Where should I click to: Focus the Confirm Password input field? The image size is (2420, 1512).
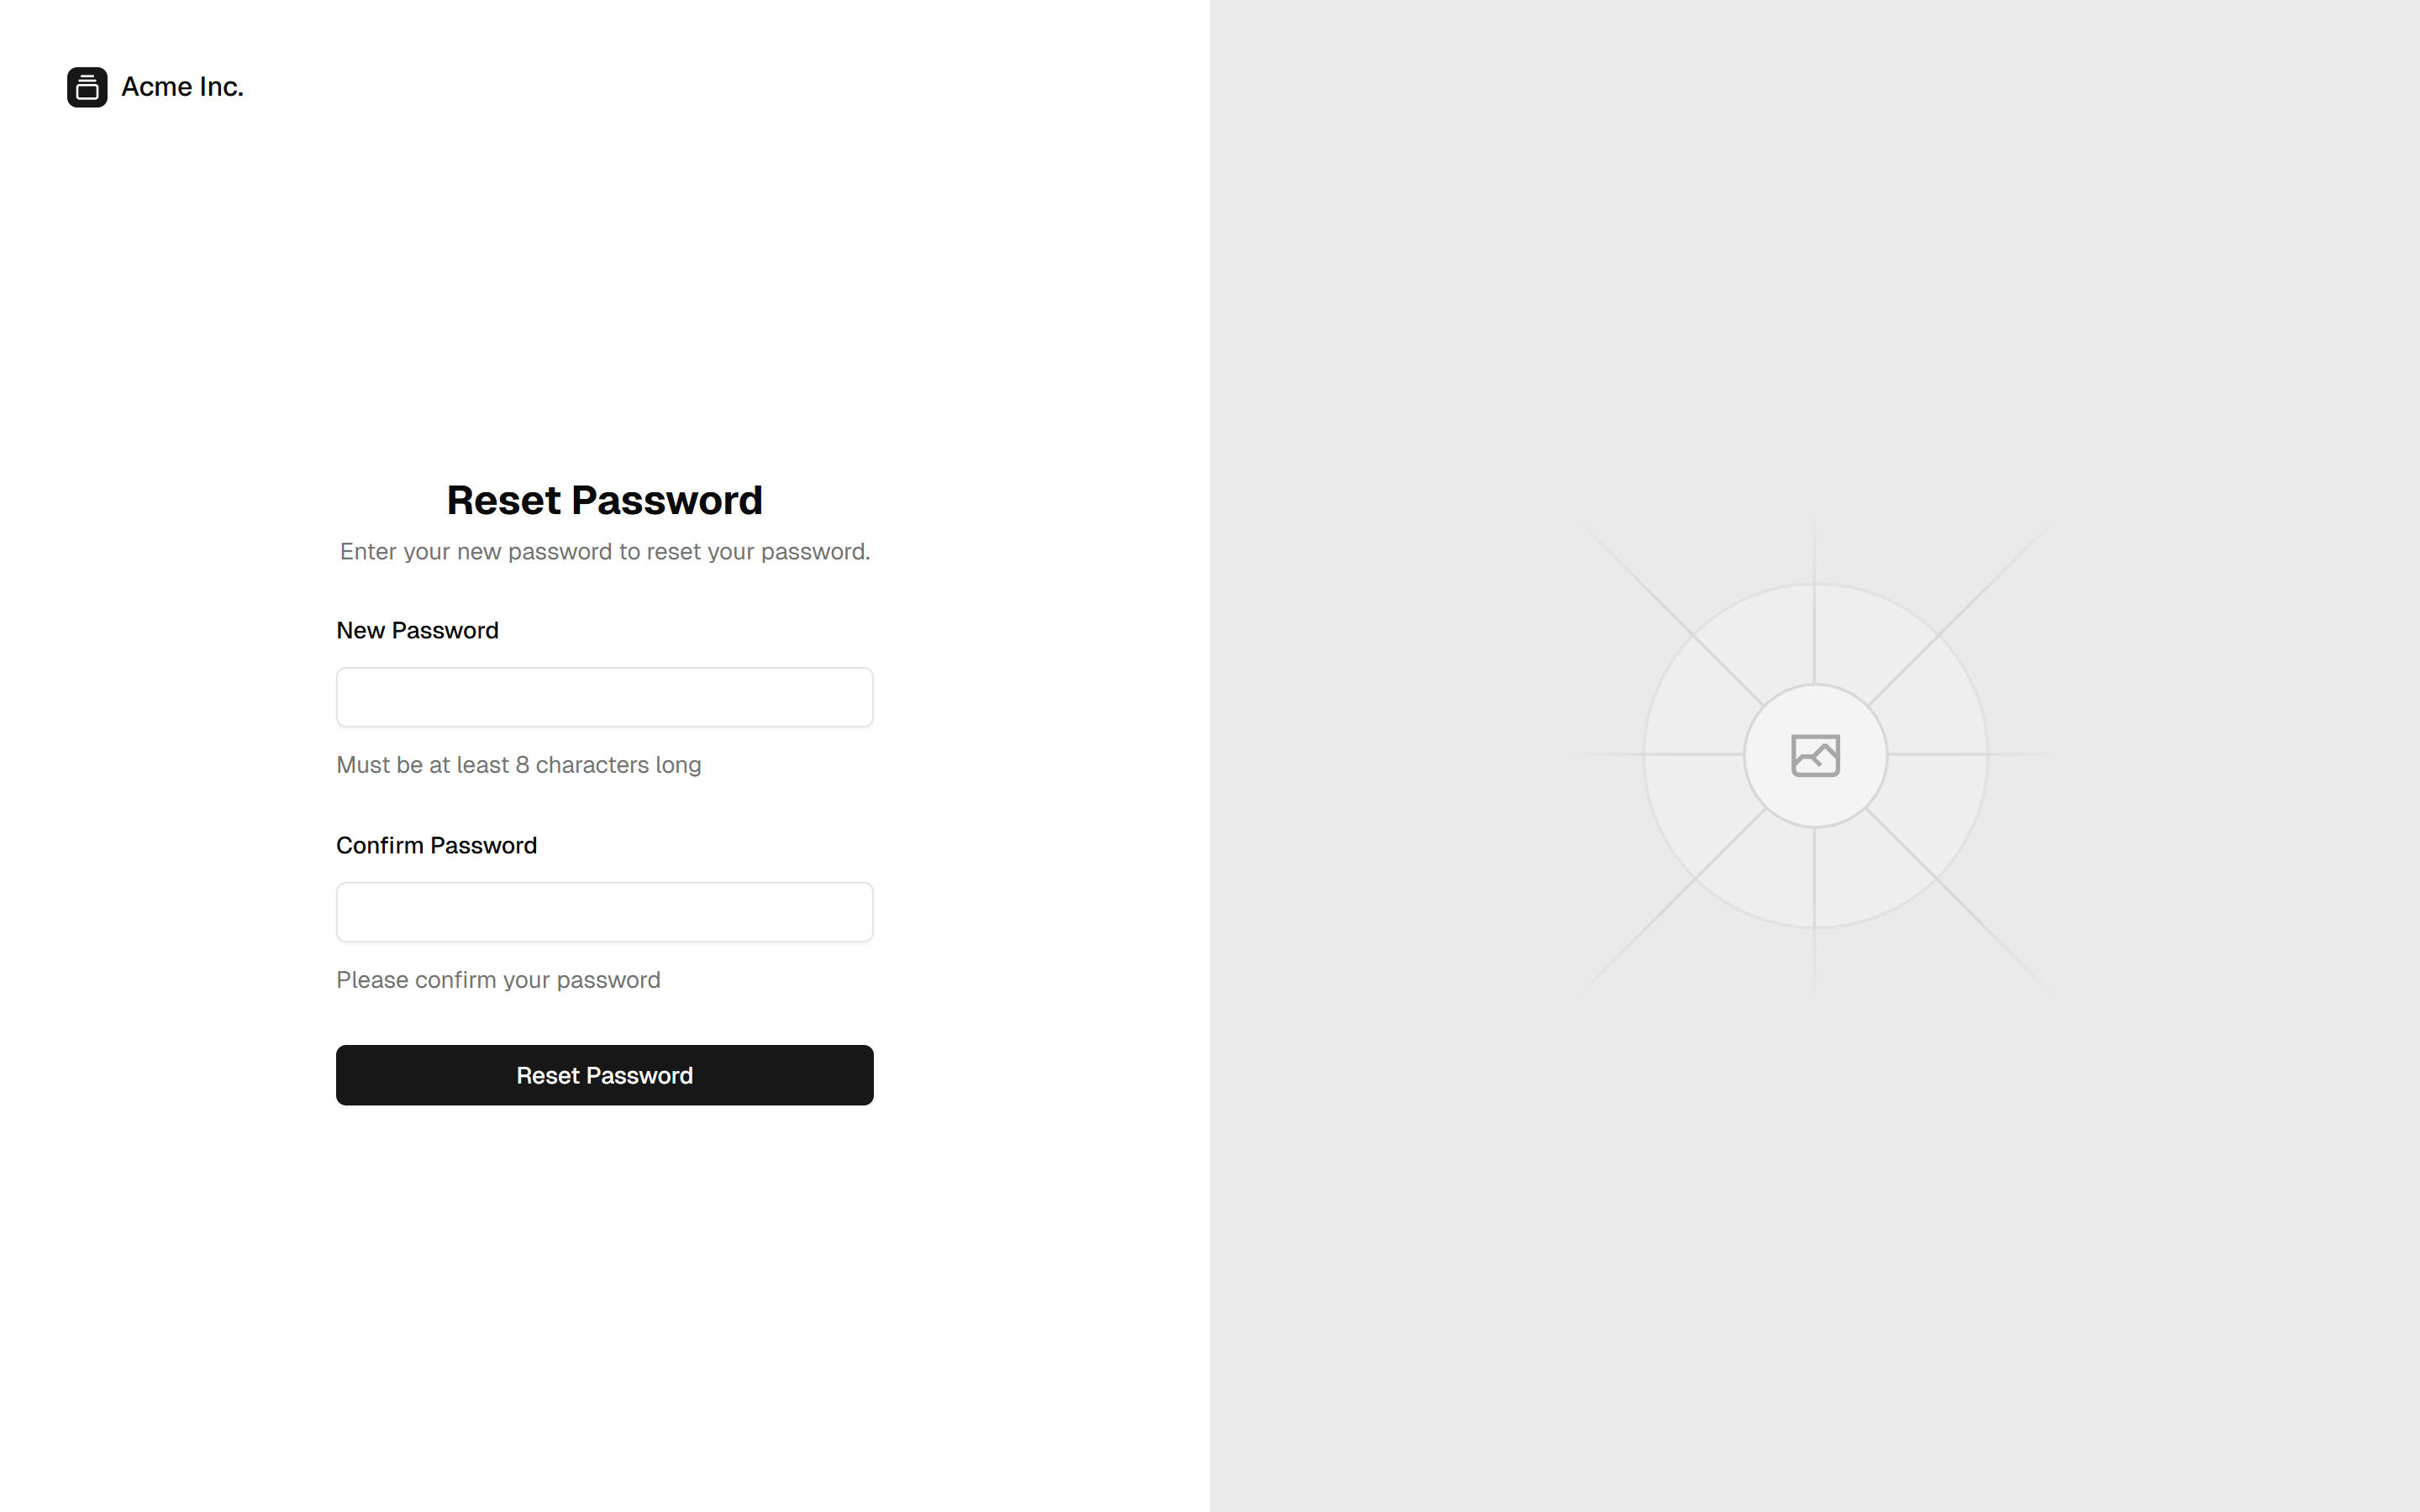pyautogui.click(x=604, y=912)
